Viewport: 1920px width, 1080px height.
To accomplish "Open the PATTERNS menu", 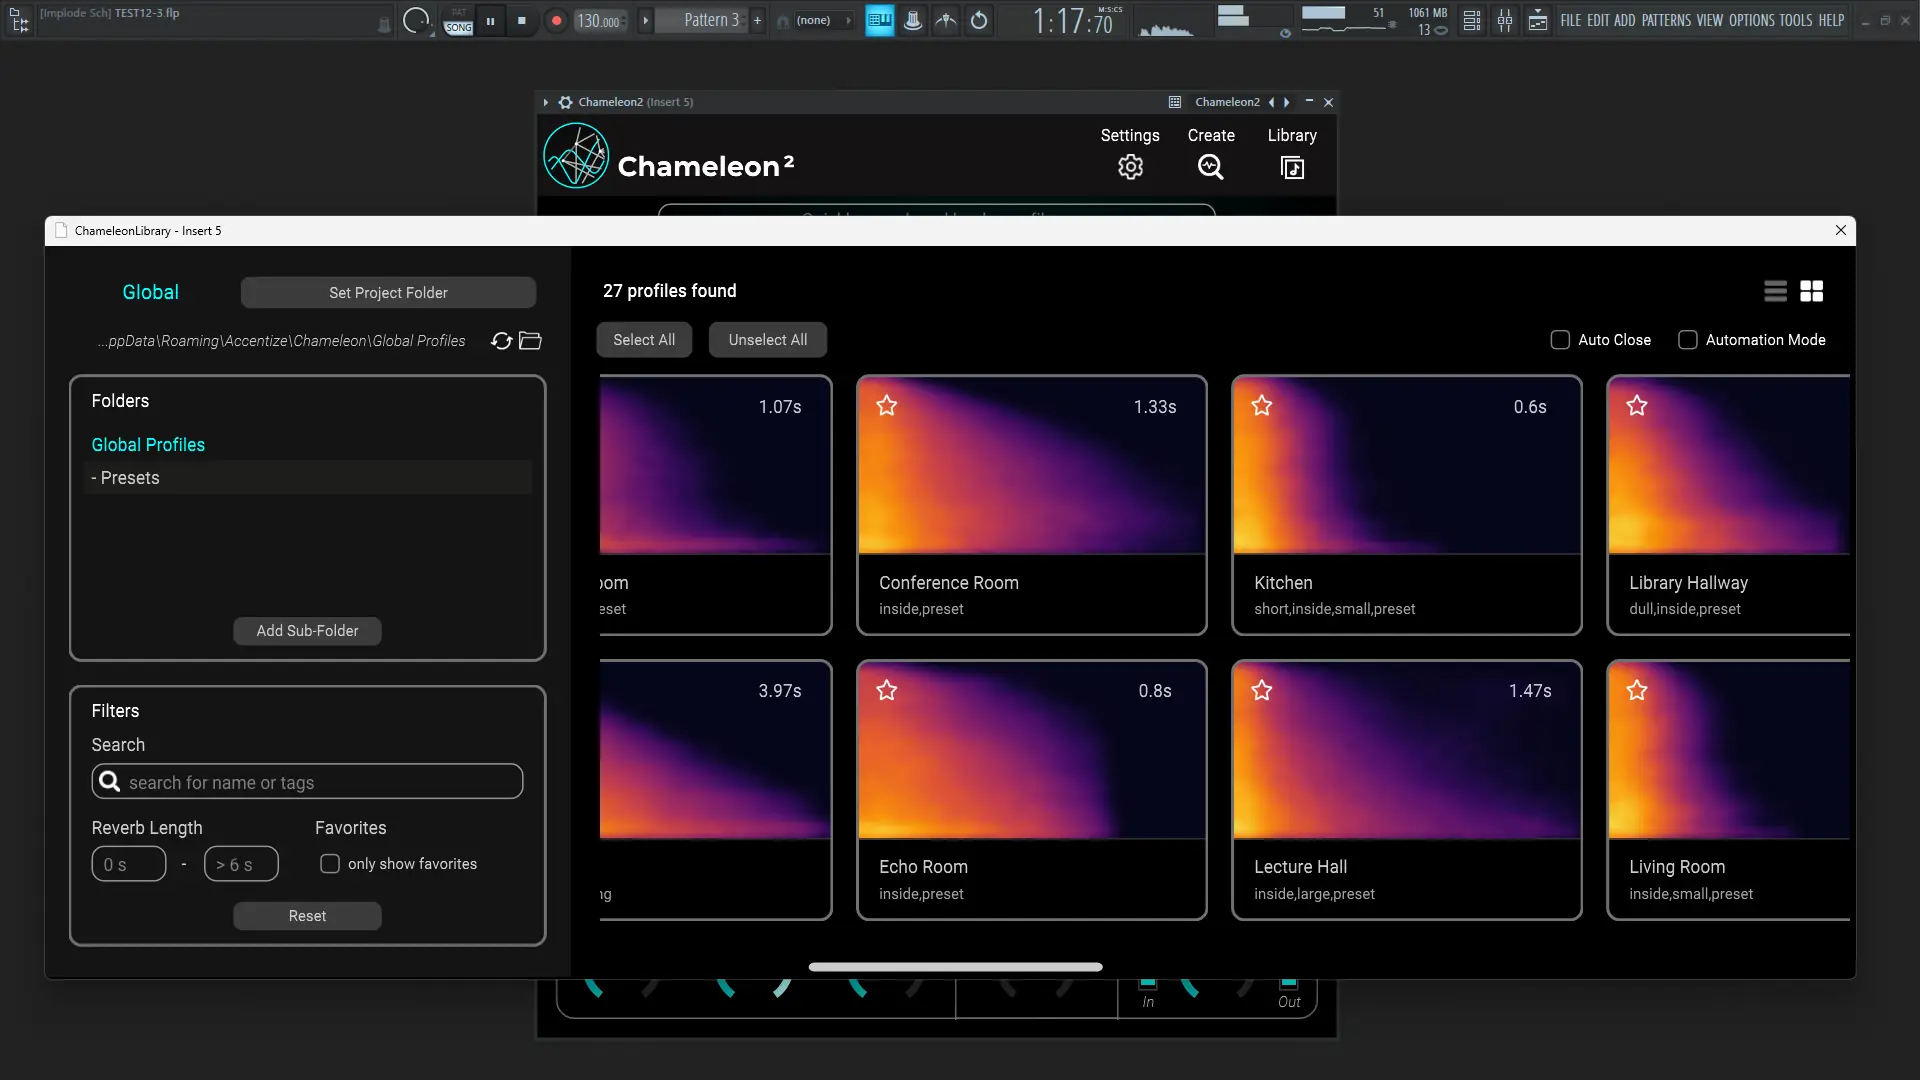I will click(1666, 20).
